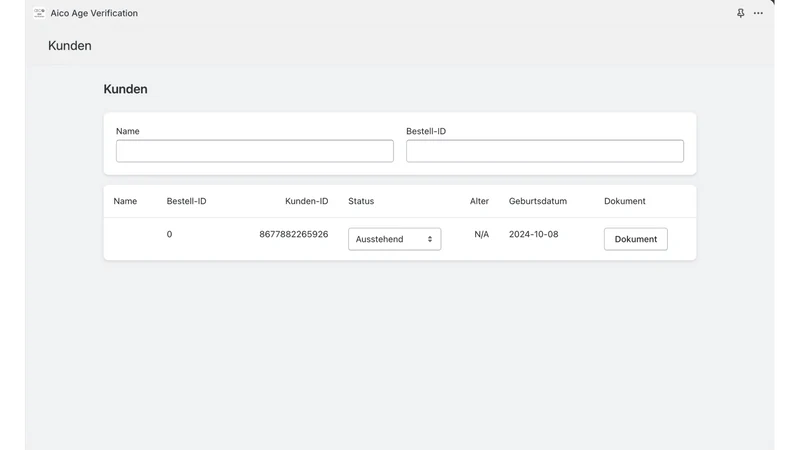Screen dimensions: 800x450
Task: Click the Dokument column header
Action: tap(624, 201)
